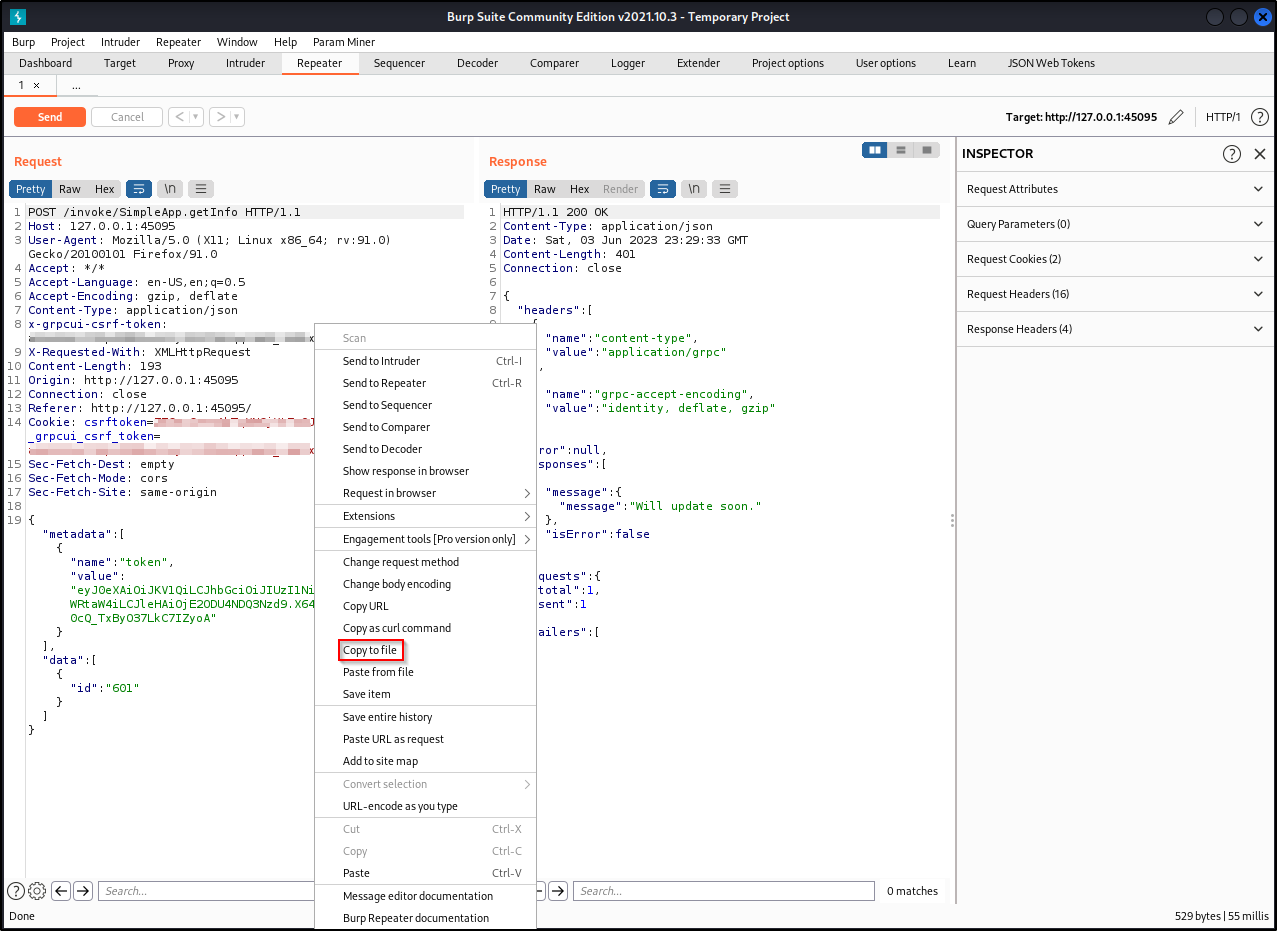Open the Intruder menu in menu bar
The height and width of the screenshot is (931, 1277).
point(120,42)
